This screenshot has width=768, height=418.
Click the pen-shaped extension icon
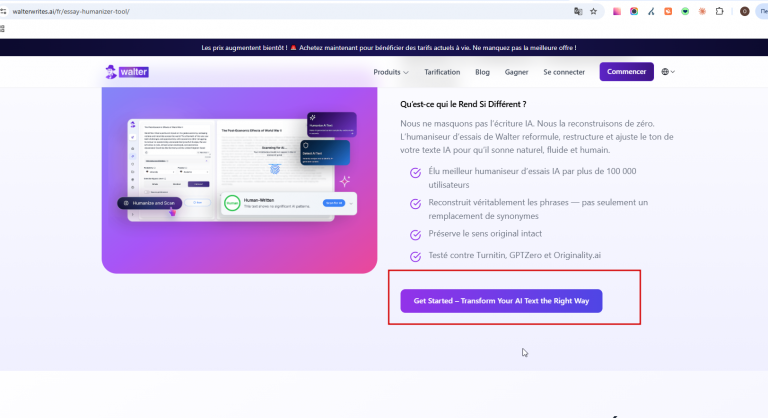[651, 11]
